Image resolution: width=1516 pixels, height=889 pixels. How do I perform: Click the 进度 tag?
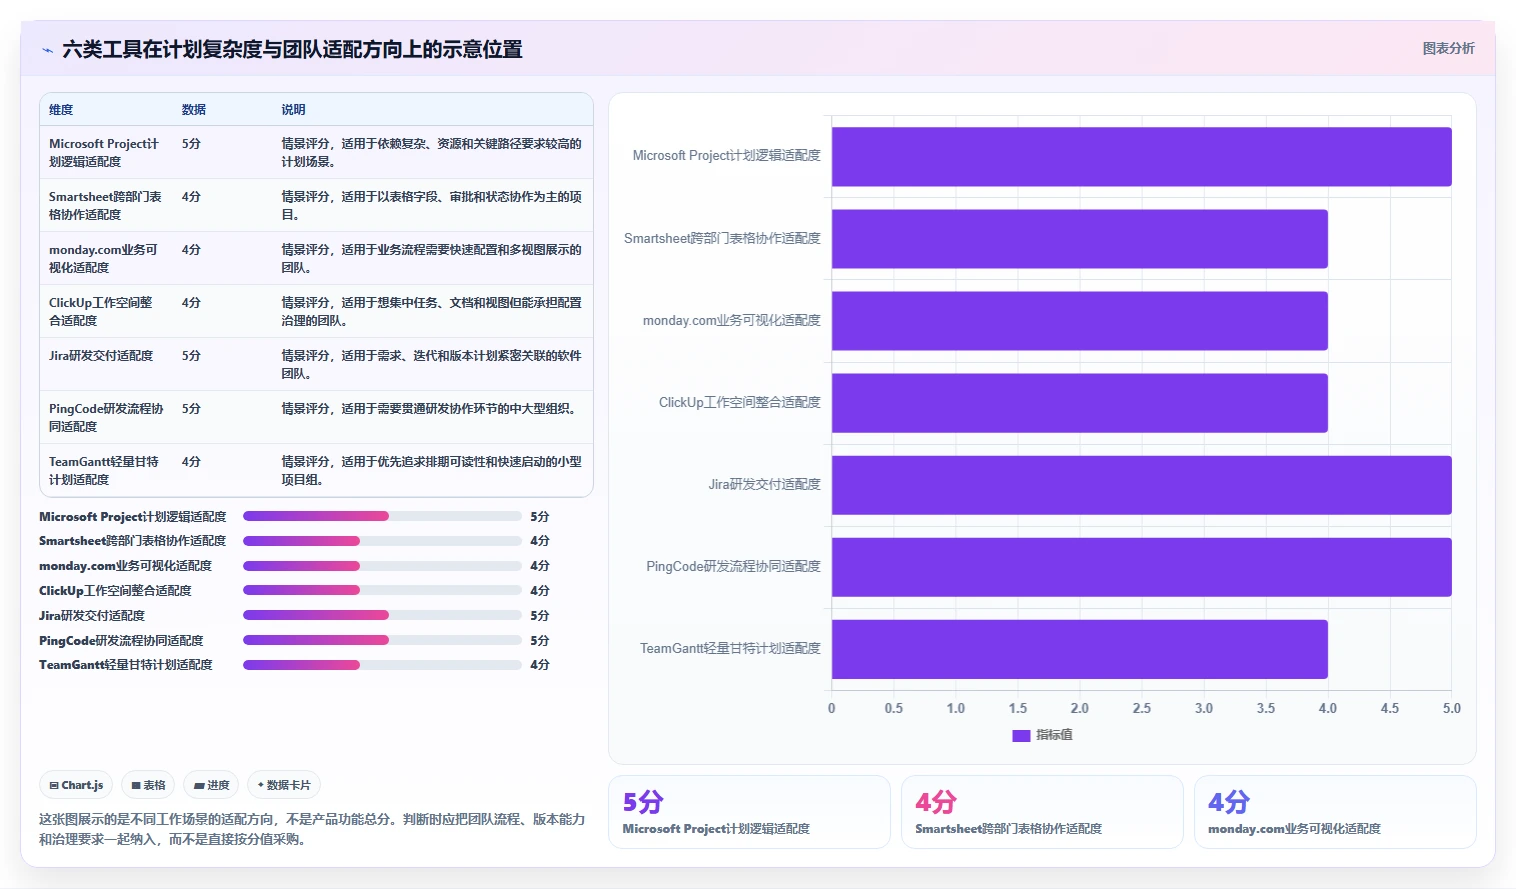(x=211, y=785)
